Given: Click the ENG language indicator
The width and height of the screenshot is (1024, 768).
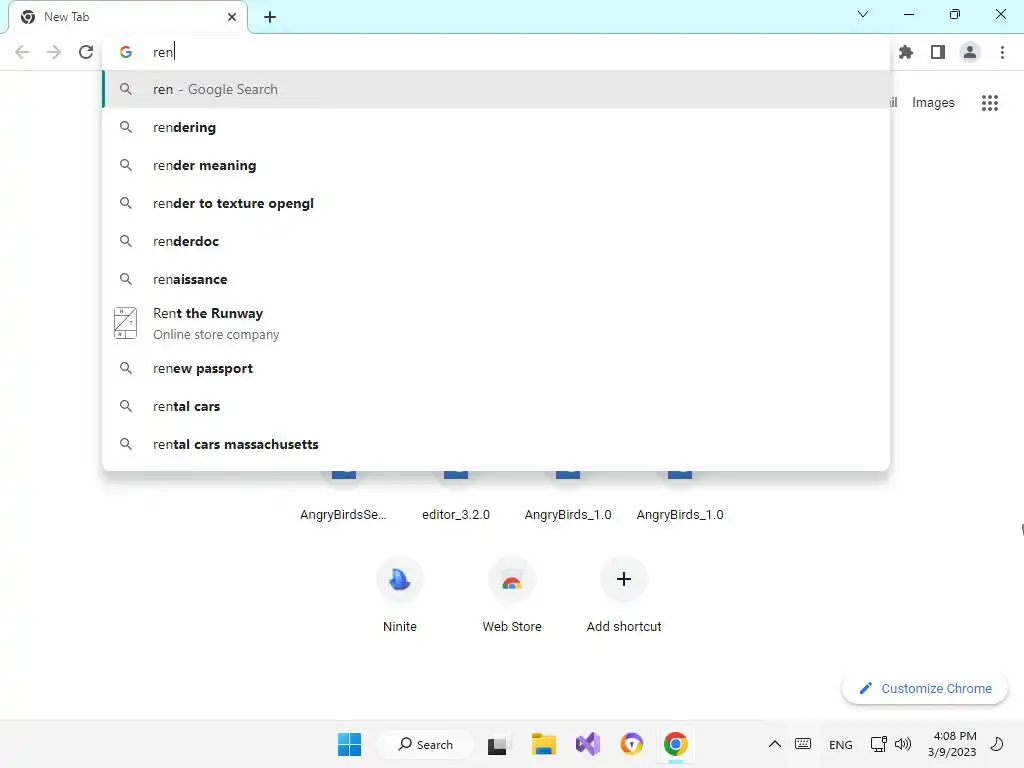Looking at the screenshot, I should pos(840,744).
